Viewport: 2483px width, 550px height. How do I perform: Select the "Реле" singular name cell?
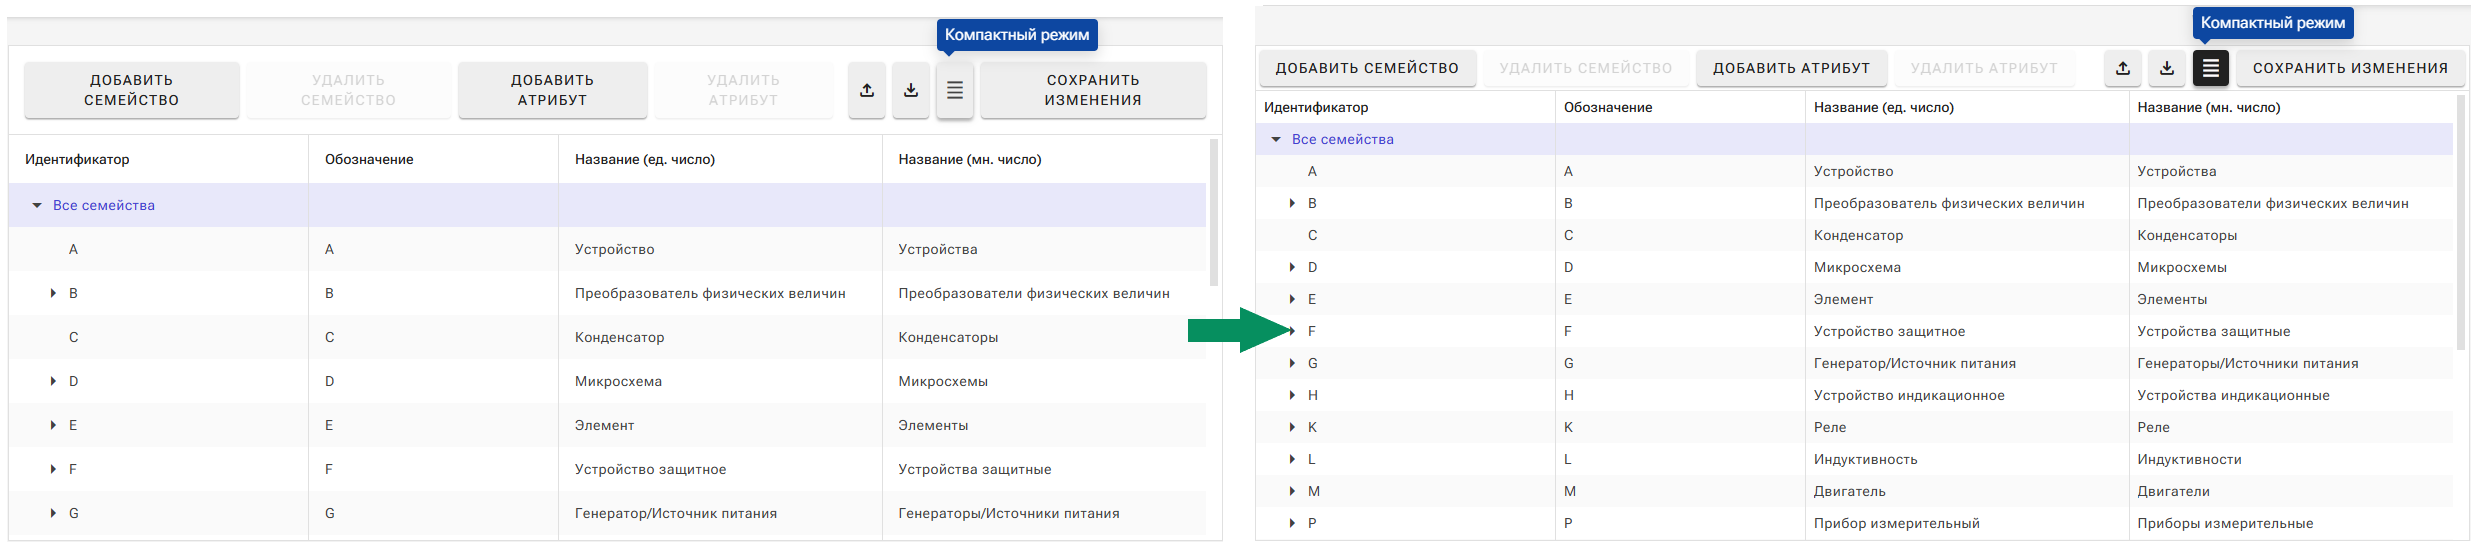[x=1830, y=427]
